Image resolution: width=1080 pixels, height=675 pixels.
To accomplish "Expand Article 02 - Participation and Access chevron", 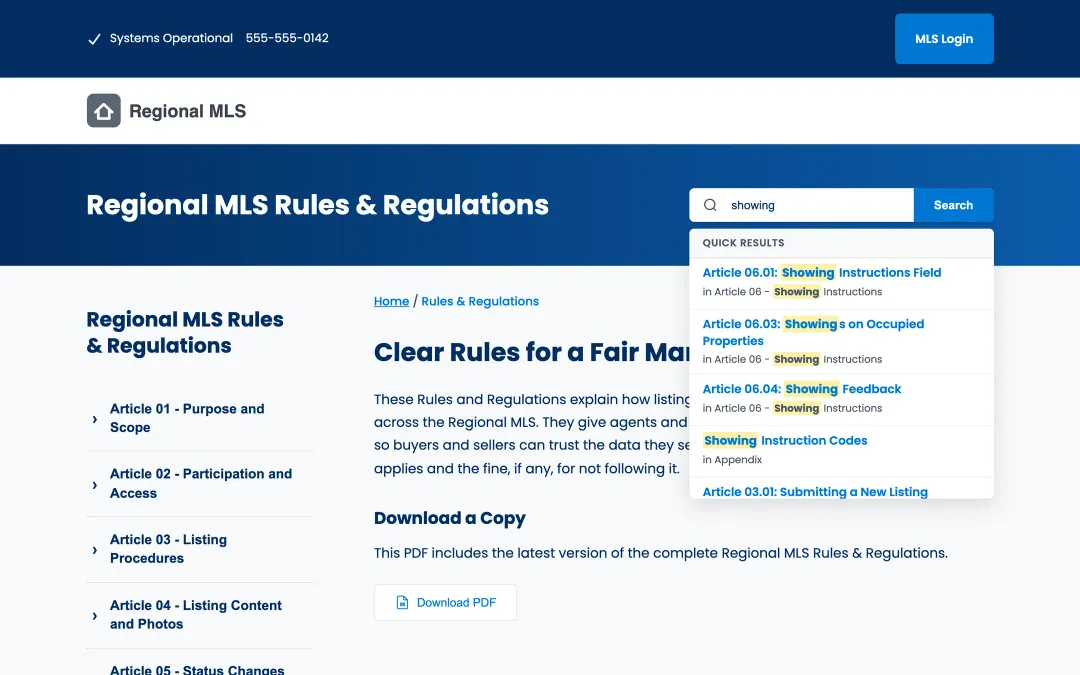I will point(94,485).
